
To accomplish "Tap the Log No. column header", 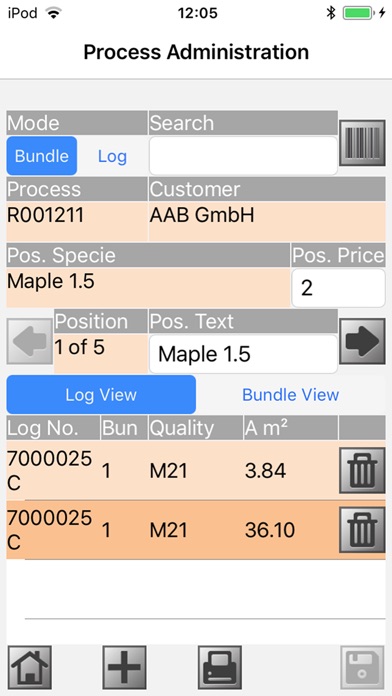I will [x=53, y=428].
